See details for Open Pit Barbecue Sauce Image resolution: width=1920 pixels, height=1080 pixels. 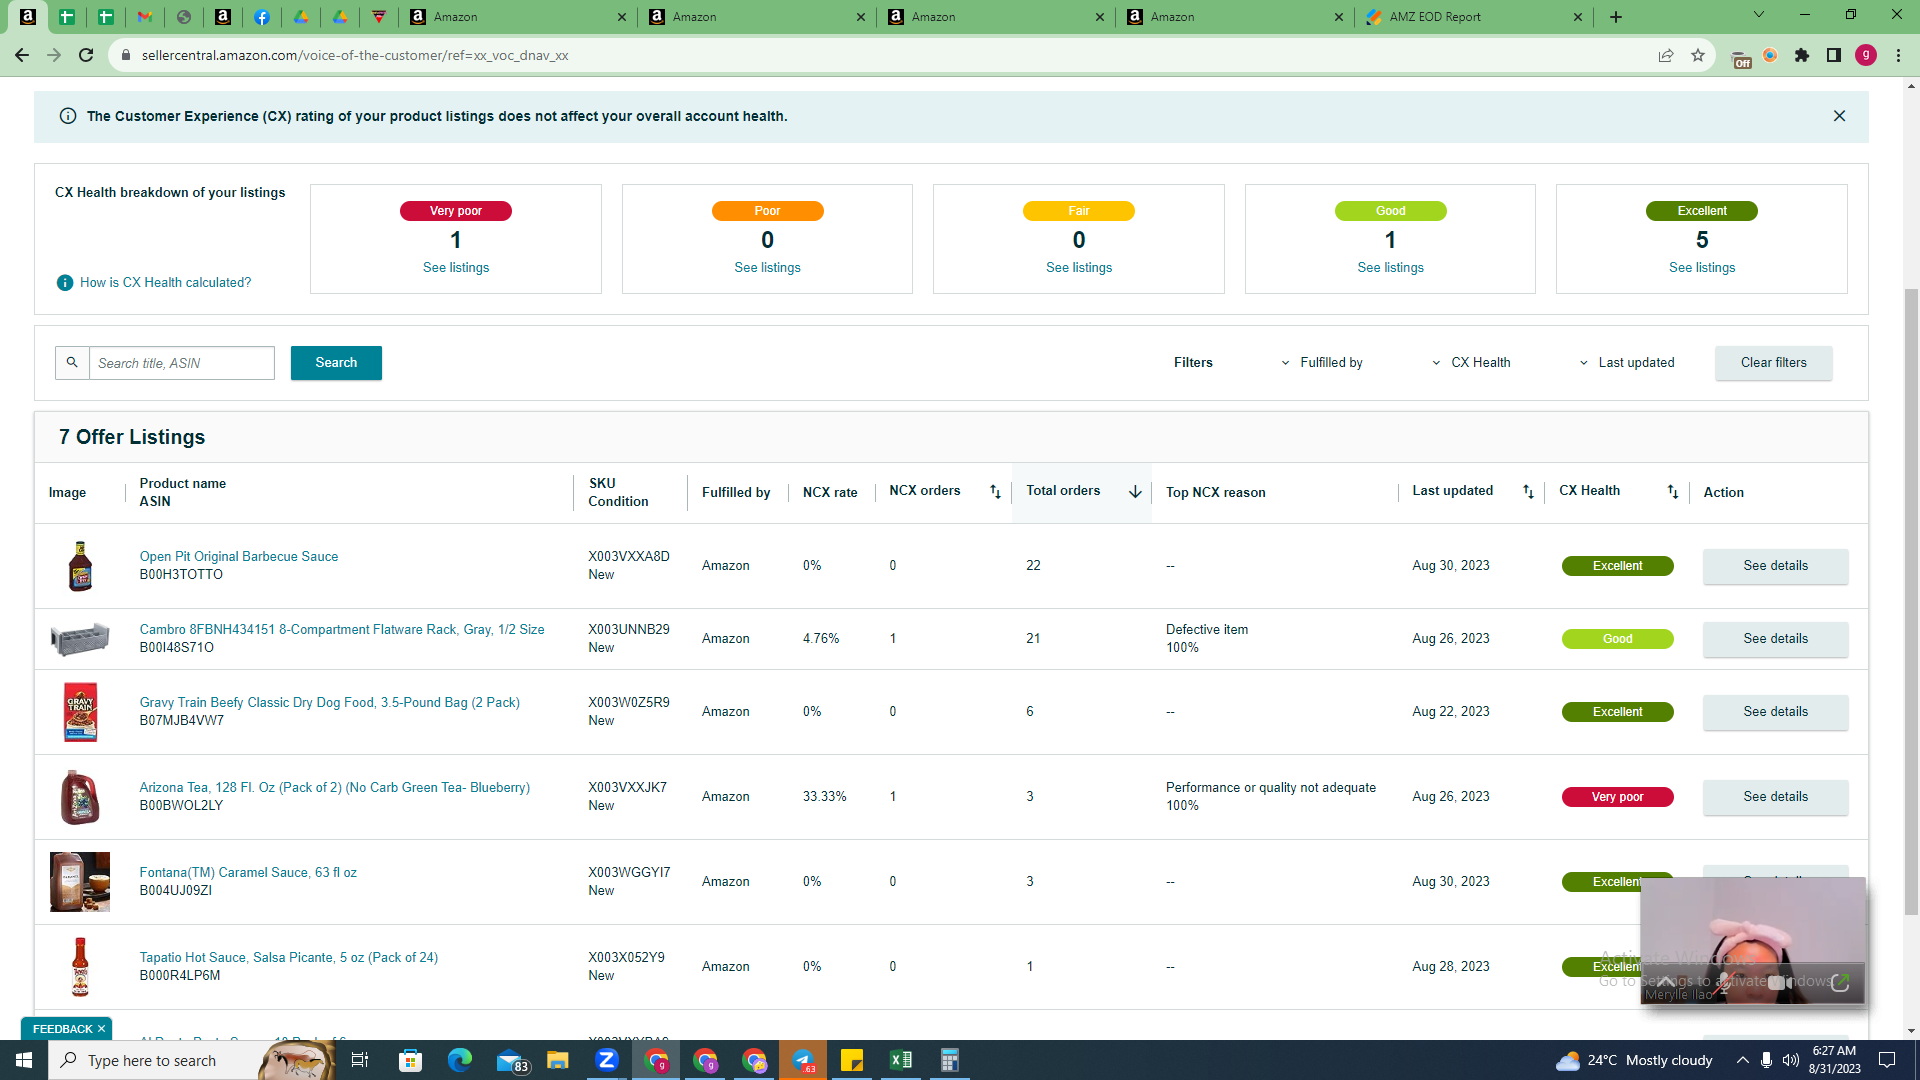[x=1775, y=566]
